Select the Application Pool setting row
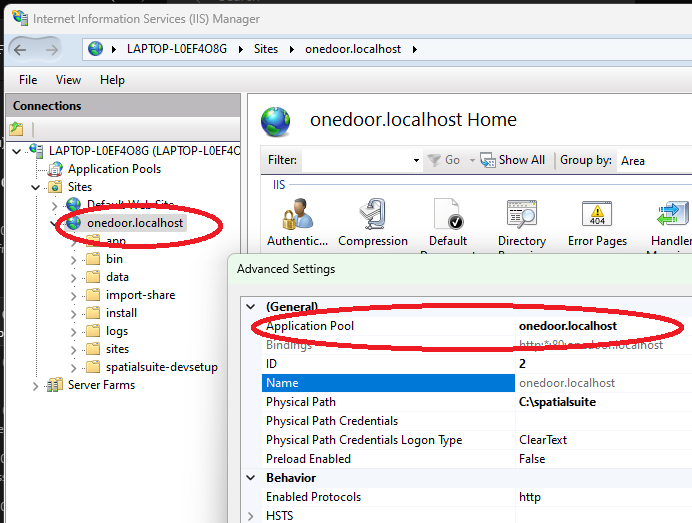692x523 pixels. (x=477, y=326)
